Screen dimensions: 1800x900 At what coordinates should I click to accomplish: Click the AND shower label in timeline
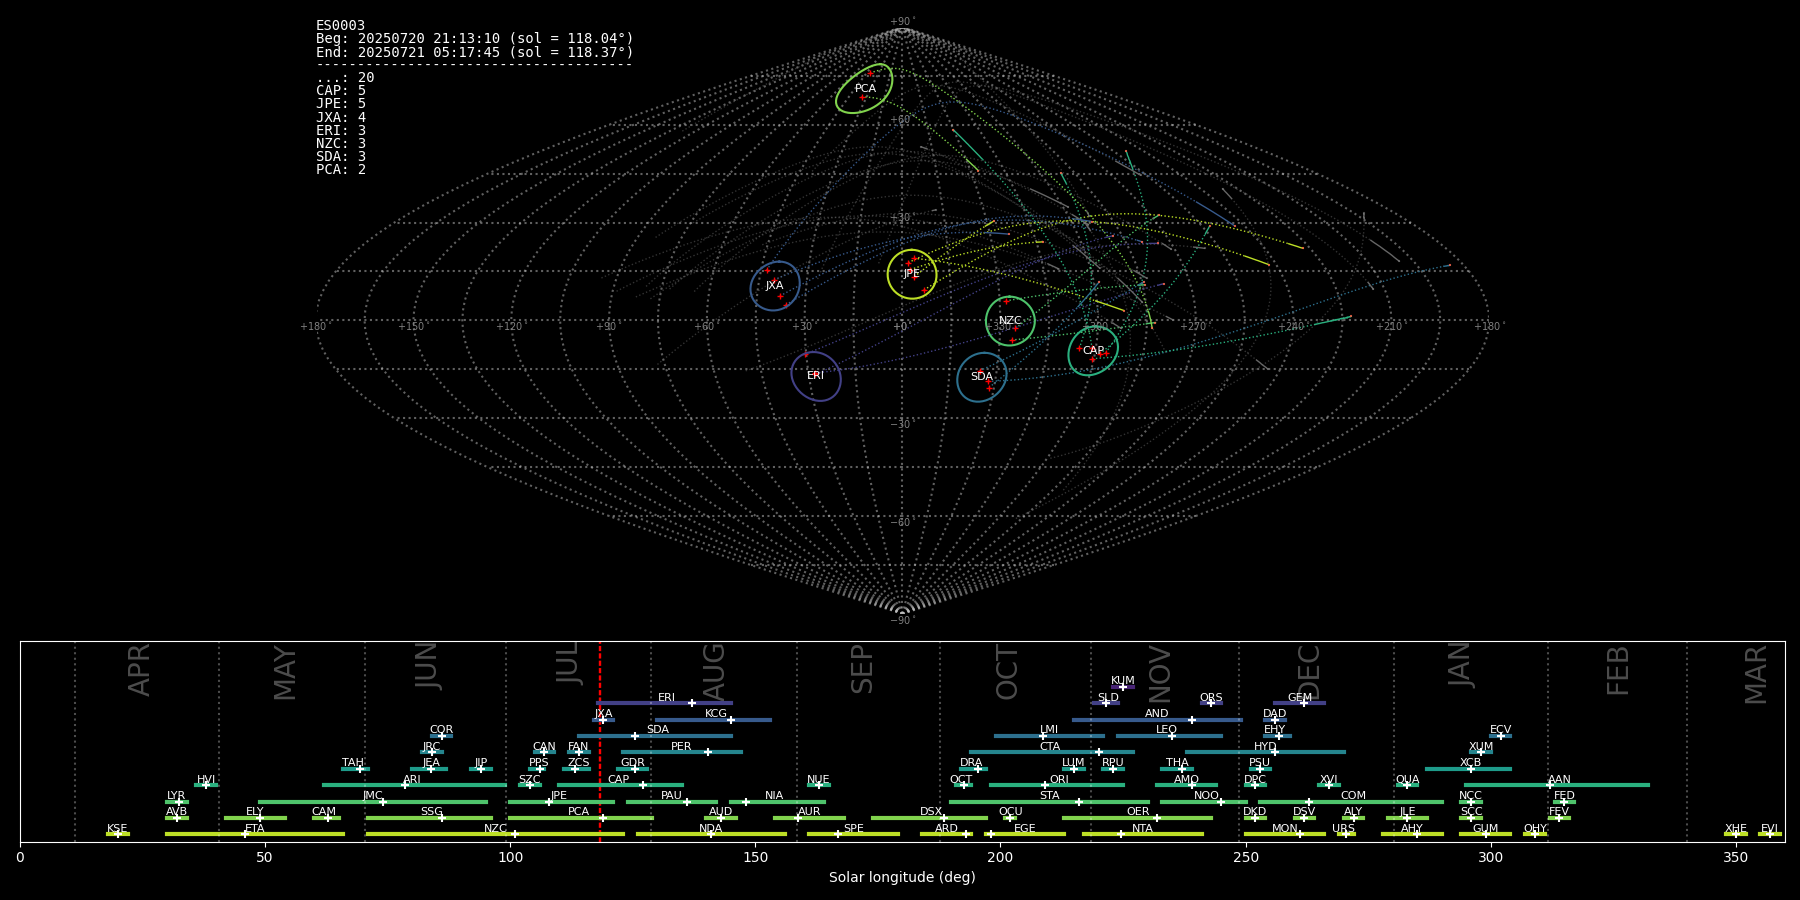[x=1156, y=714]
